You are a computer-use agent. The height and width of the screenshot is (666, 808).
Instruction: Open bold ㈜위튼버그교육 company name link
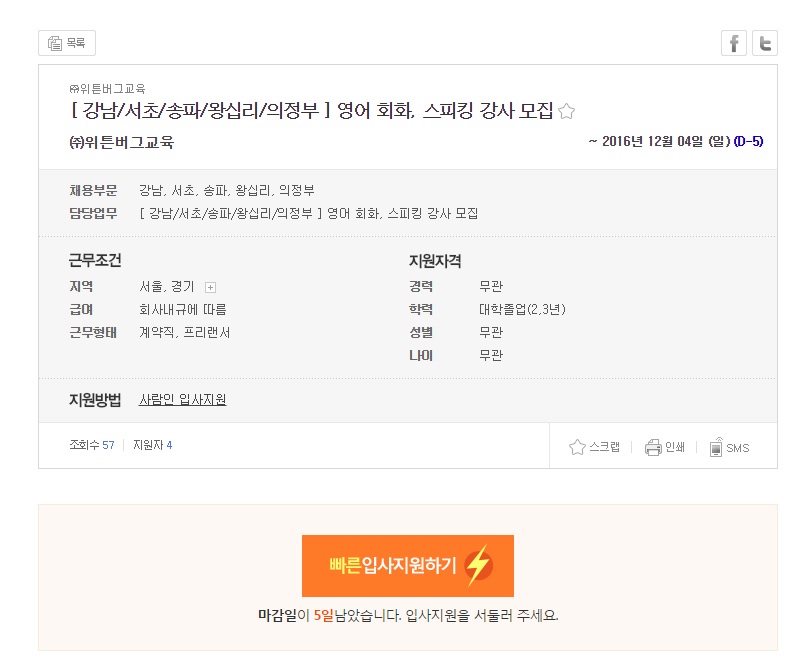coord(122,142)
